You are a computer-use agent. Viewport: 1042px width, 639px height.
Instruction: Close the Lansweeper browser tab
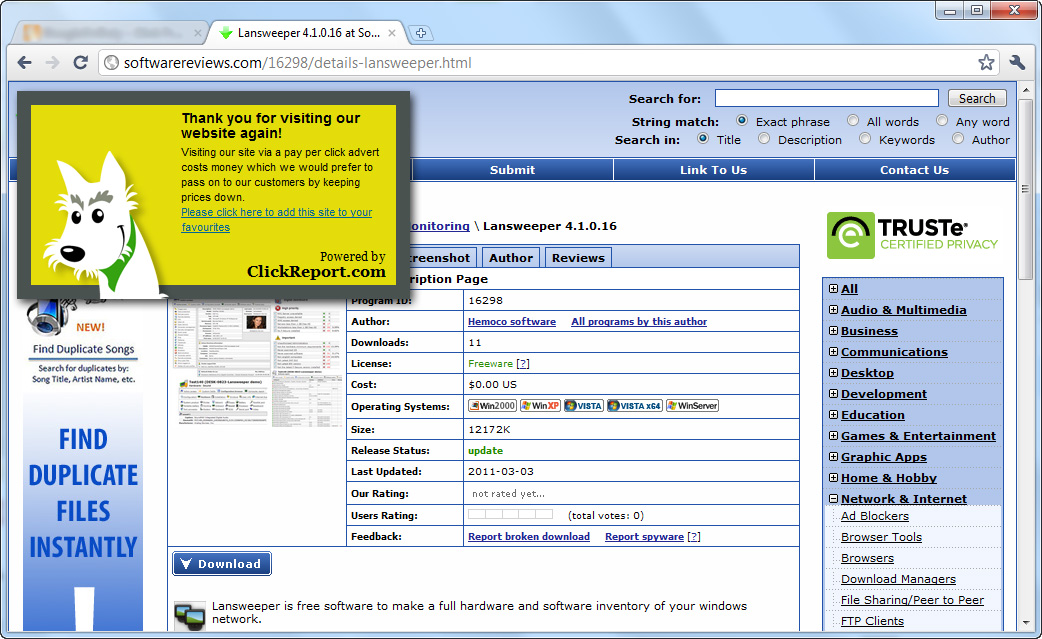point(392,33)
